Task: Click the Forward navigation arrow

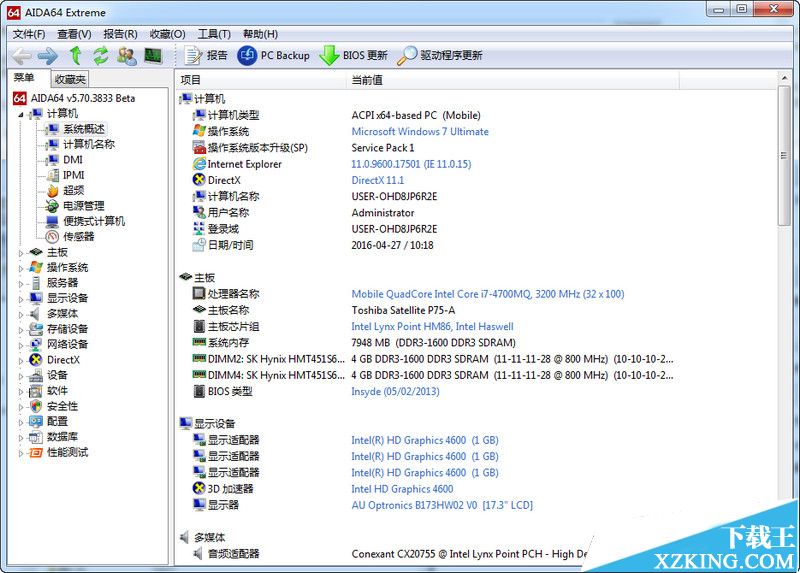Action: [x=48, y=56]
